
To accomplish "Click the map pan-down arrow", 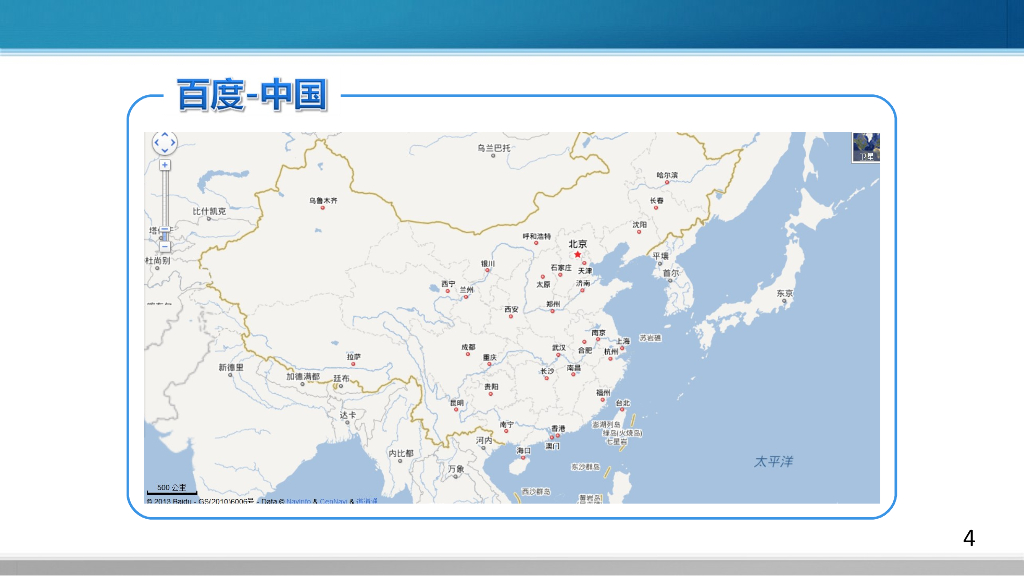I will (165, 150).
